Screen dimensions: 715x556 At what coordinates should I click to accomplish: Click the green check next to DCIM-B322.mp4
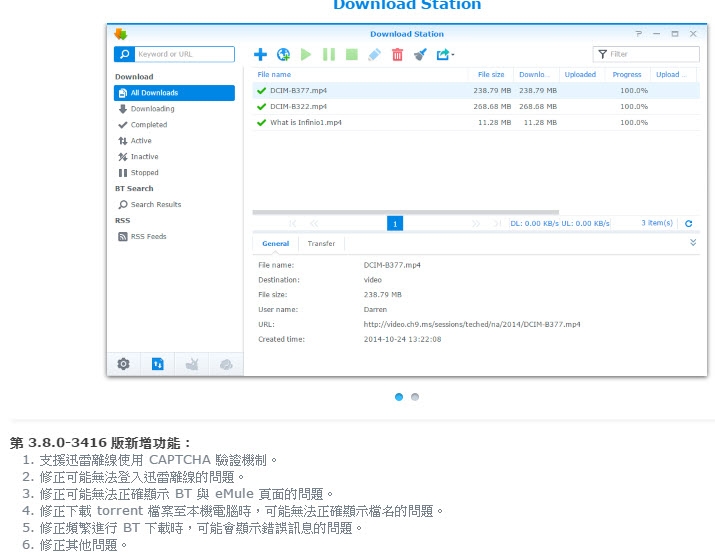[x=261, y=106]
